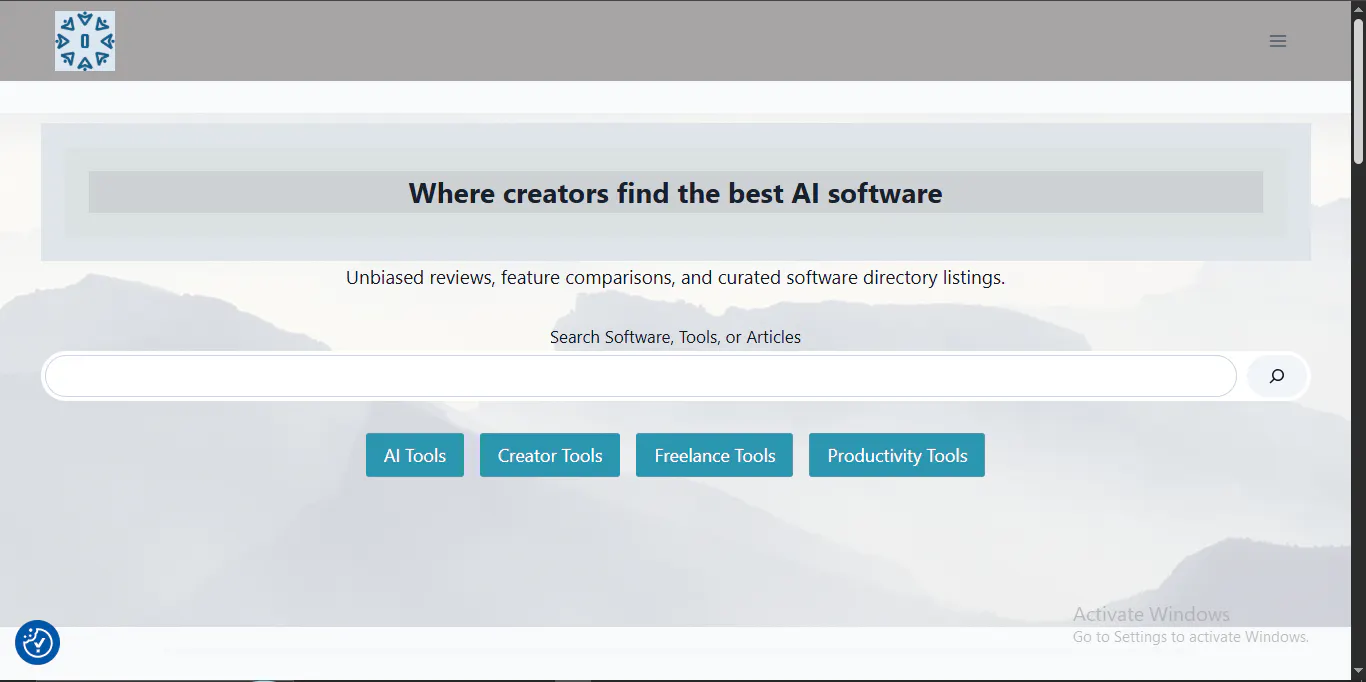The image size is (1366, 682).
Task: Select the Freelance Tools button
Action: click(715, 455)
